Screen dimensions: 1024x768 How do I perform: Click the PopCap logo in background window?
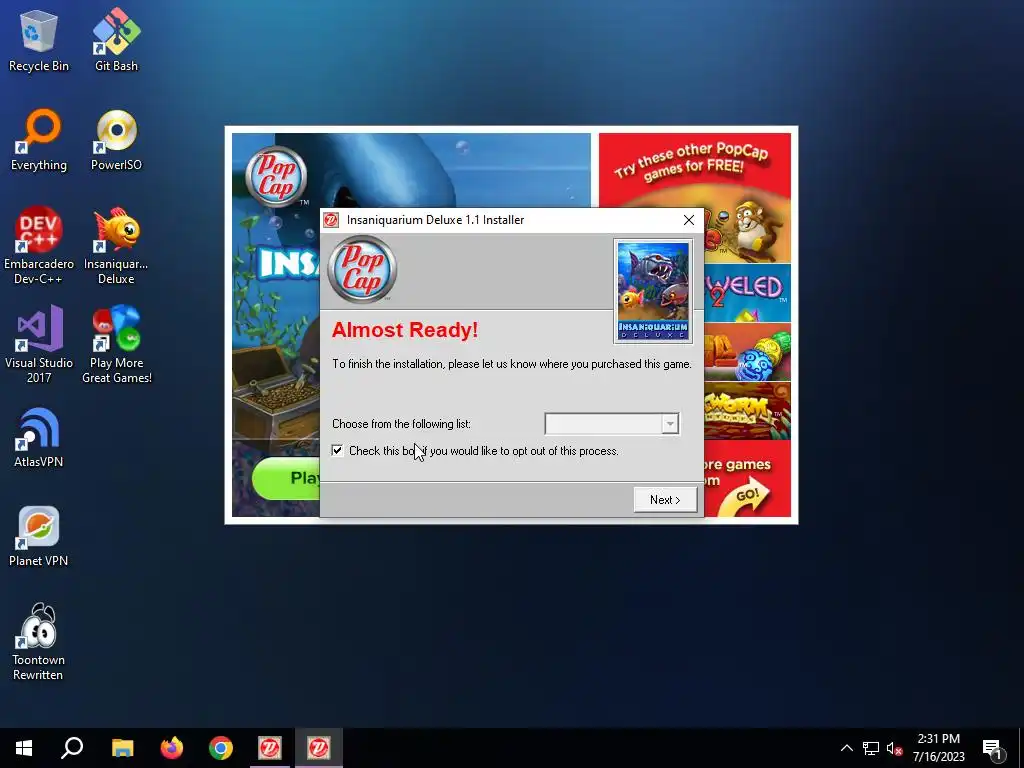pos(276,177)
